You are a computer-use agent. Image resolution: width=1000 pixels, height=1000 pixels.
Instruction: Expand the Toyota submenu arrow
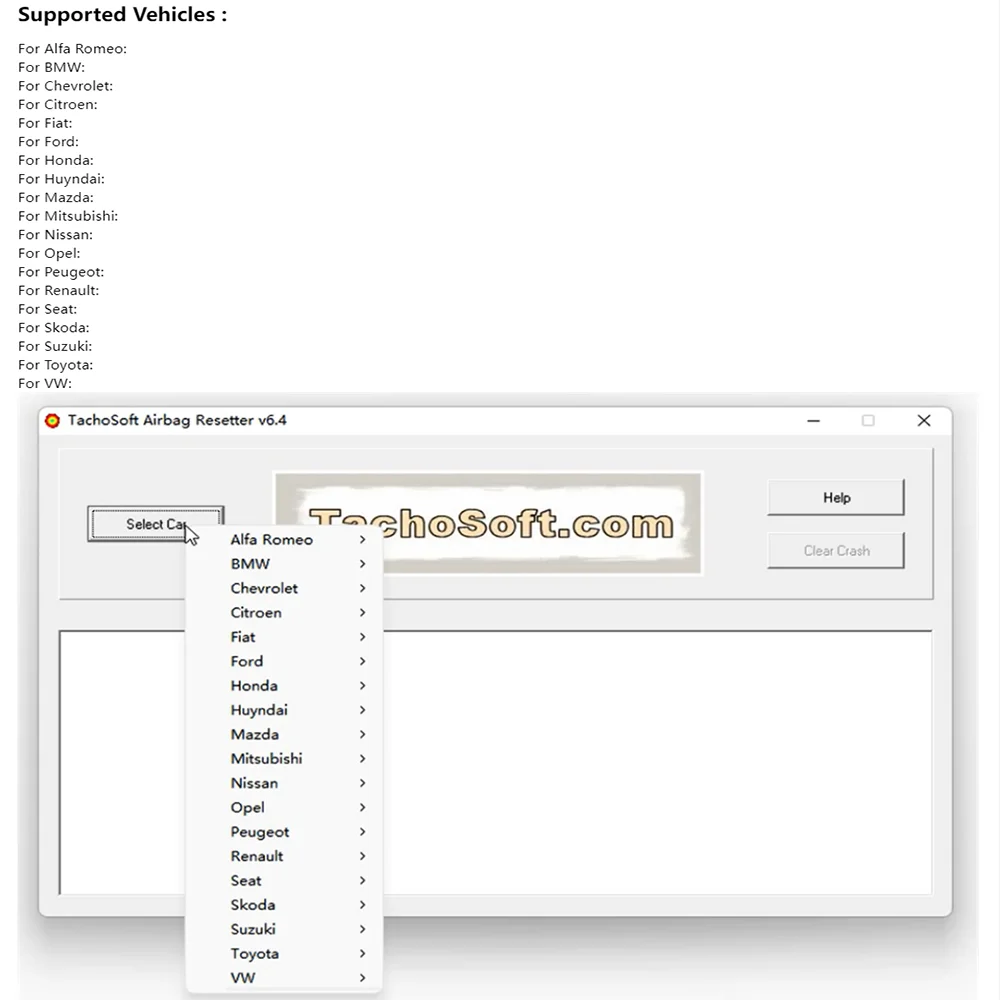pyautogui.click(x=362, y=953)
